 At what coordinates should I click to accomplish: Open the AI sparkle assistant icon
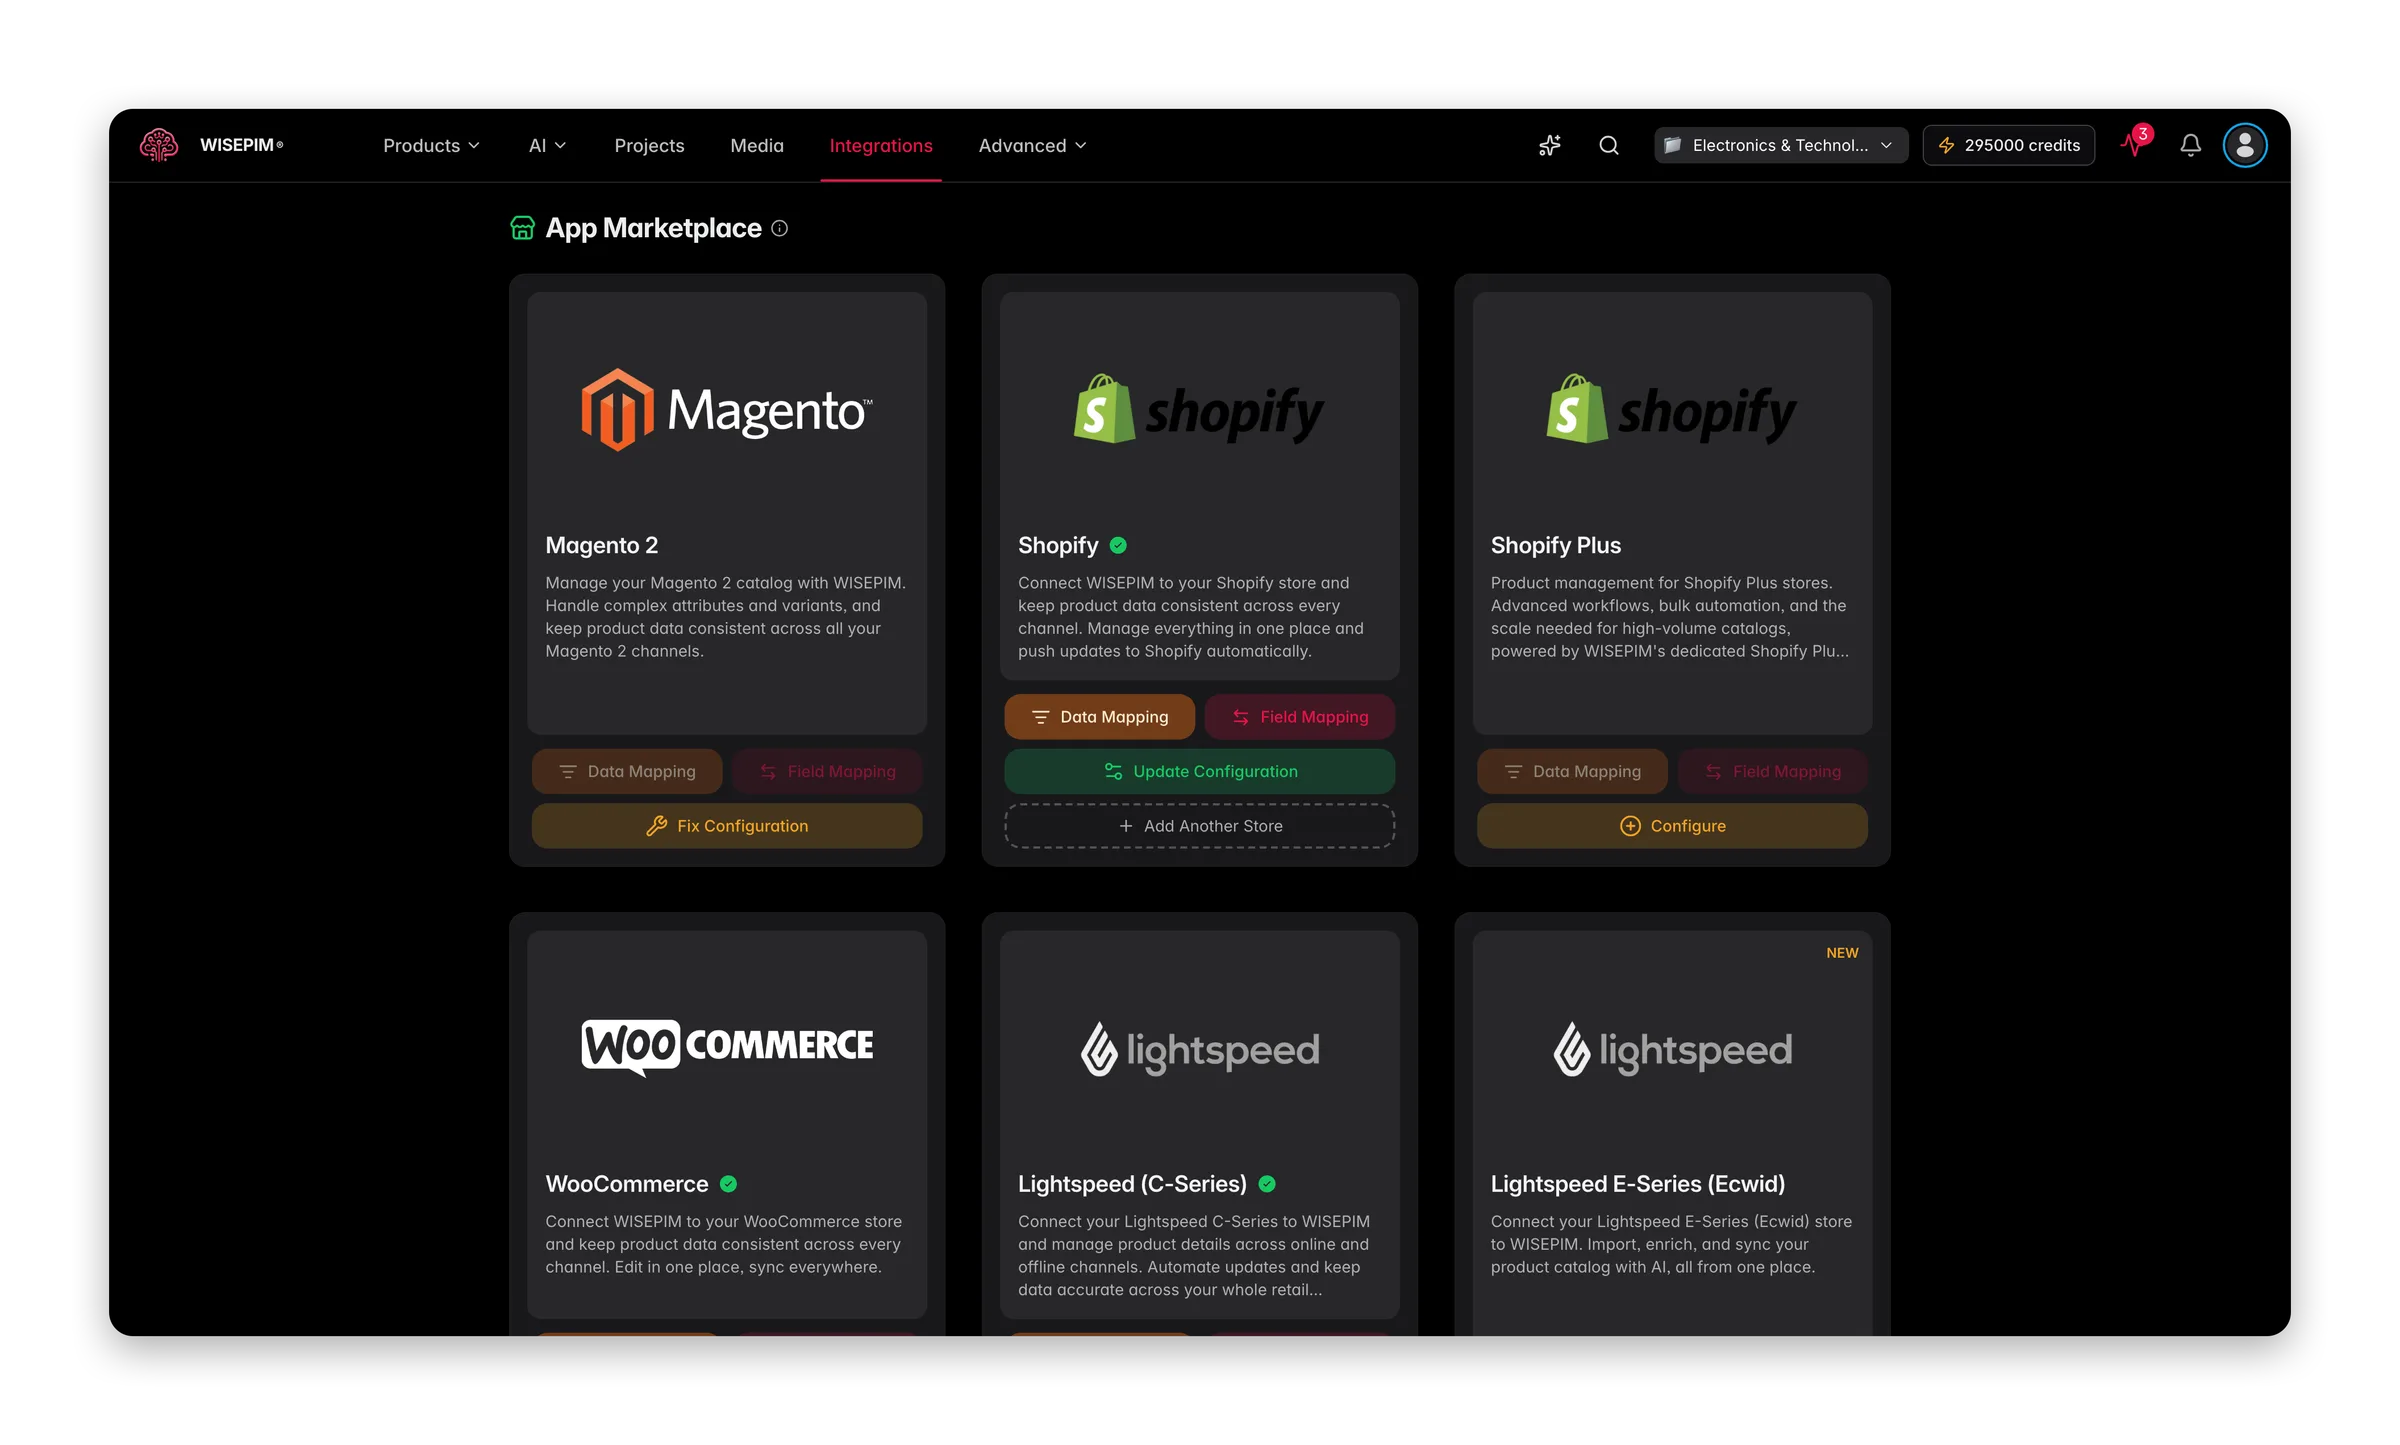[1550, 145]
